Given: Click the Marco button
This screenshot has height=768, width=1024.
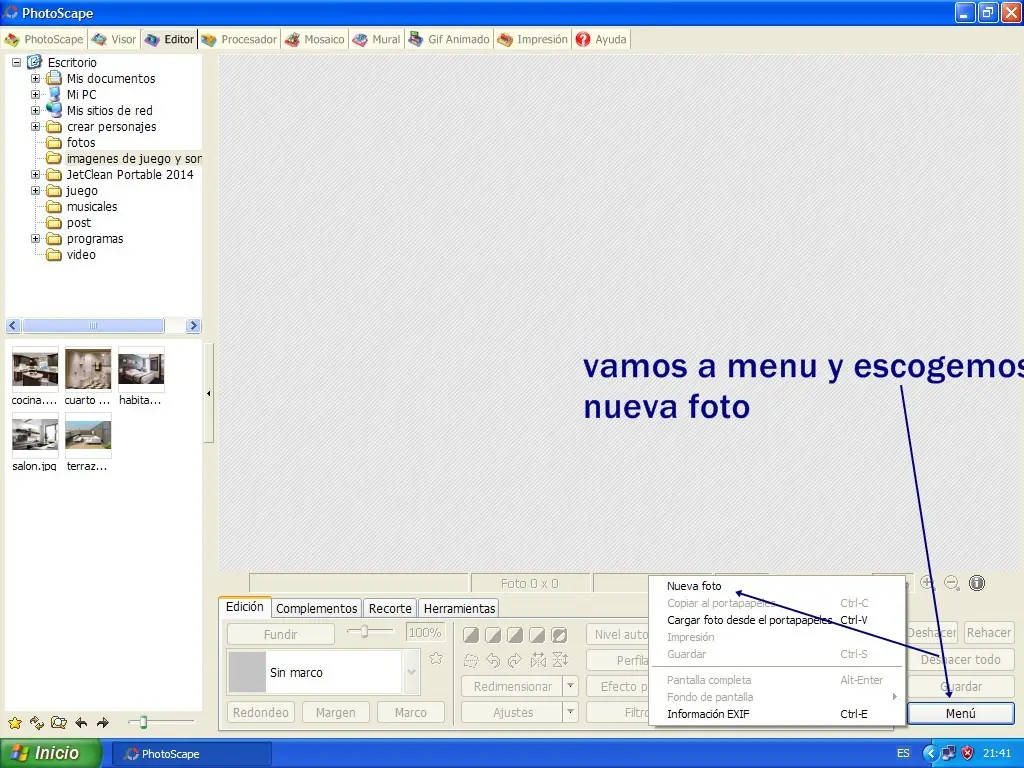Looking at the screenshot, I should pos(411,712).
